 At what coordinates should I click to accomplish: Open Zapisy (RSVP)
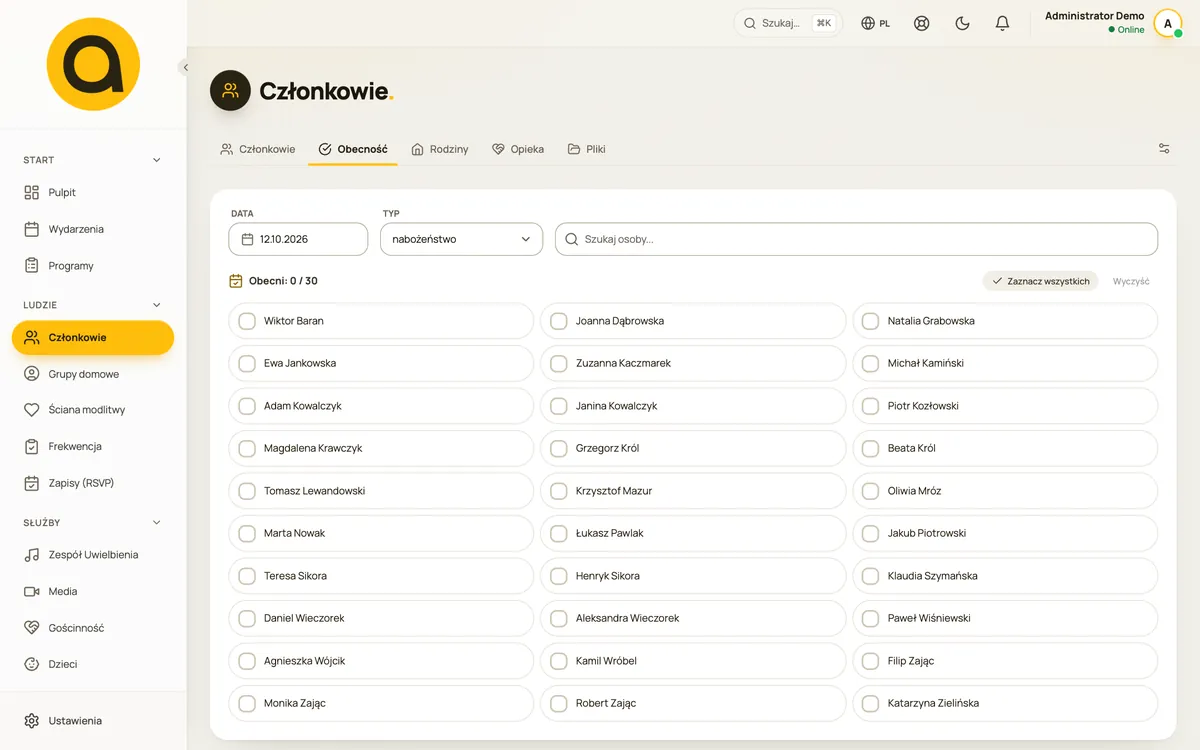point(93,483)
